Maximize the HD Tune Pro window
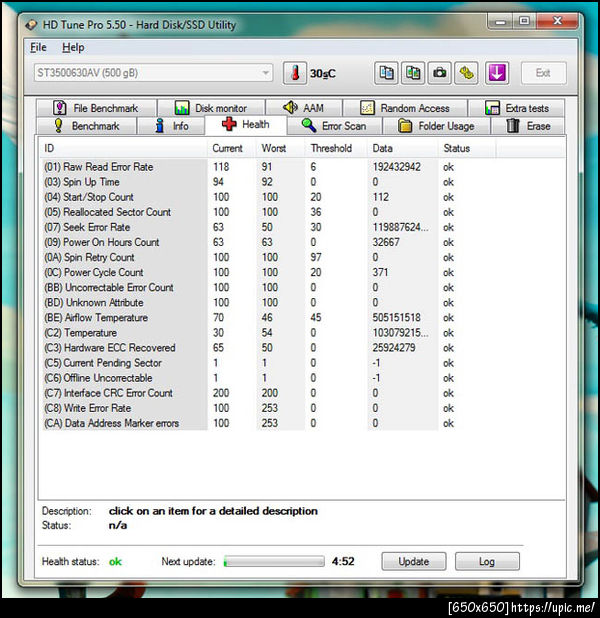The image size is (600, 618). tap(524, 21)
